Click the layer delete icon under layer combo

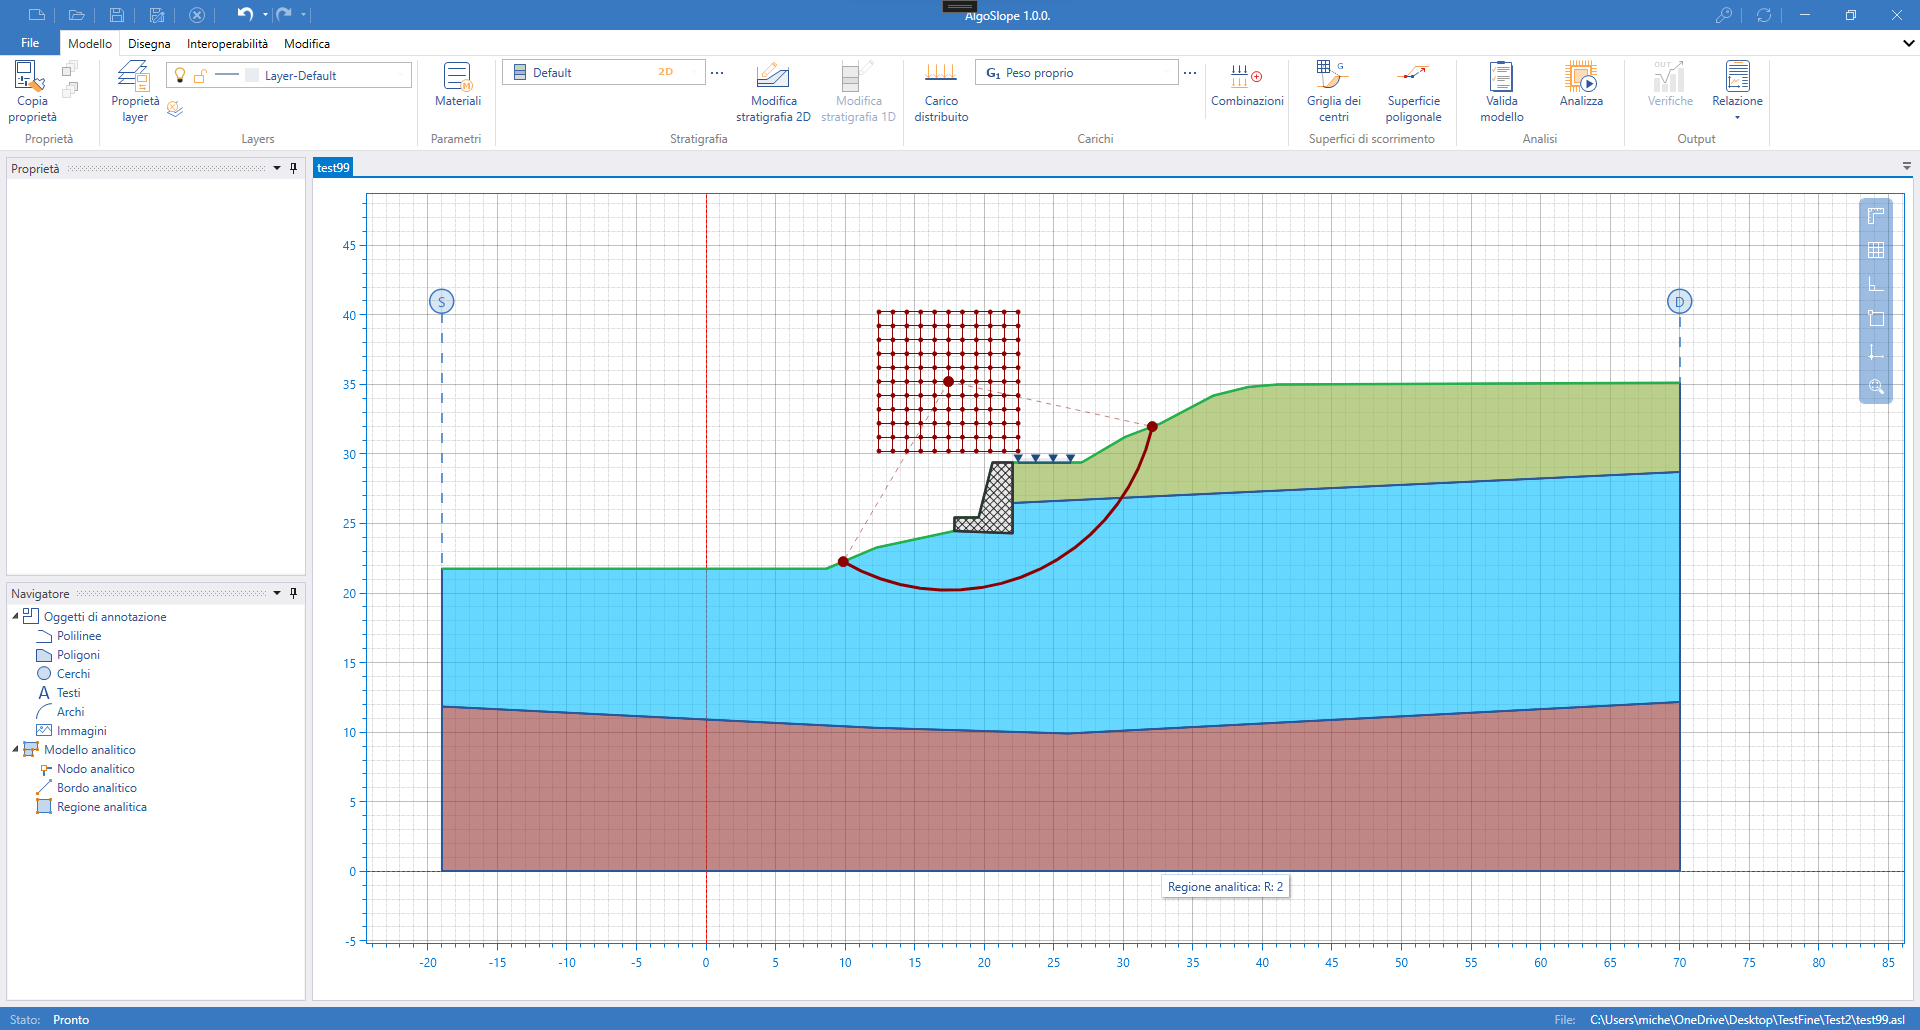tap(175, 109)
